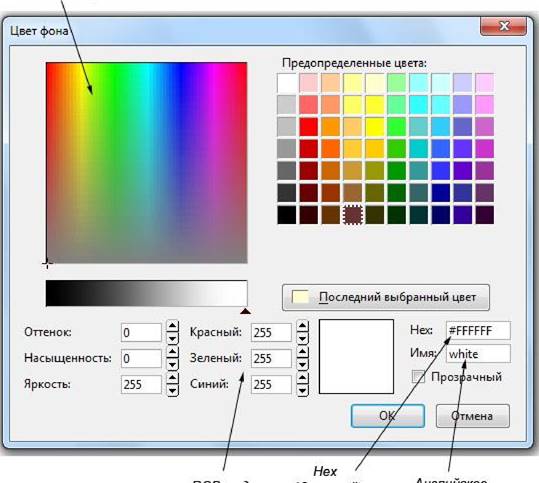Decrease the Синий value with down arrow

(x=302, y=391)
